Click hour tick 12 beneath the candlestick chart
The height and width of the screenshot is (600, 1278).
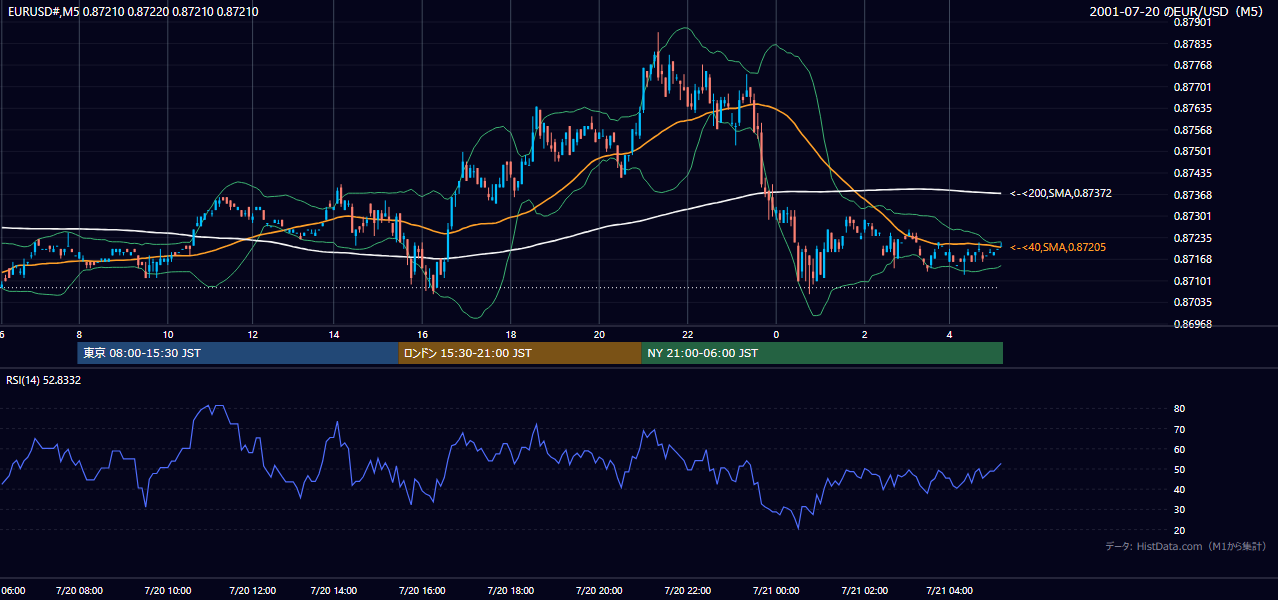coord(253,334)
